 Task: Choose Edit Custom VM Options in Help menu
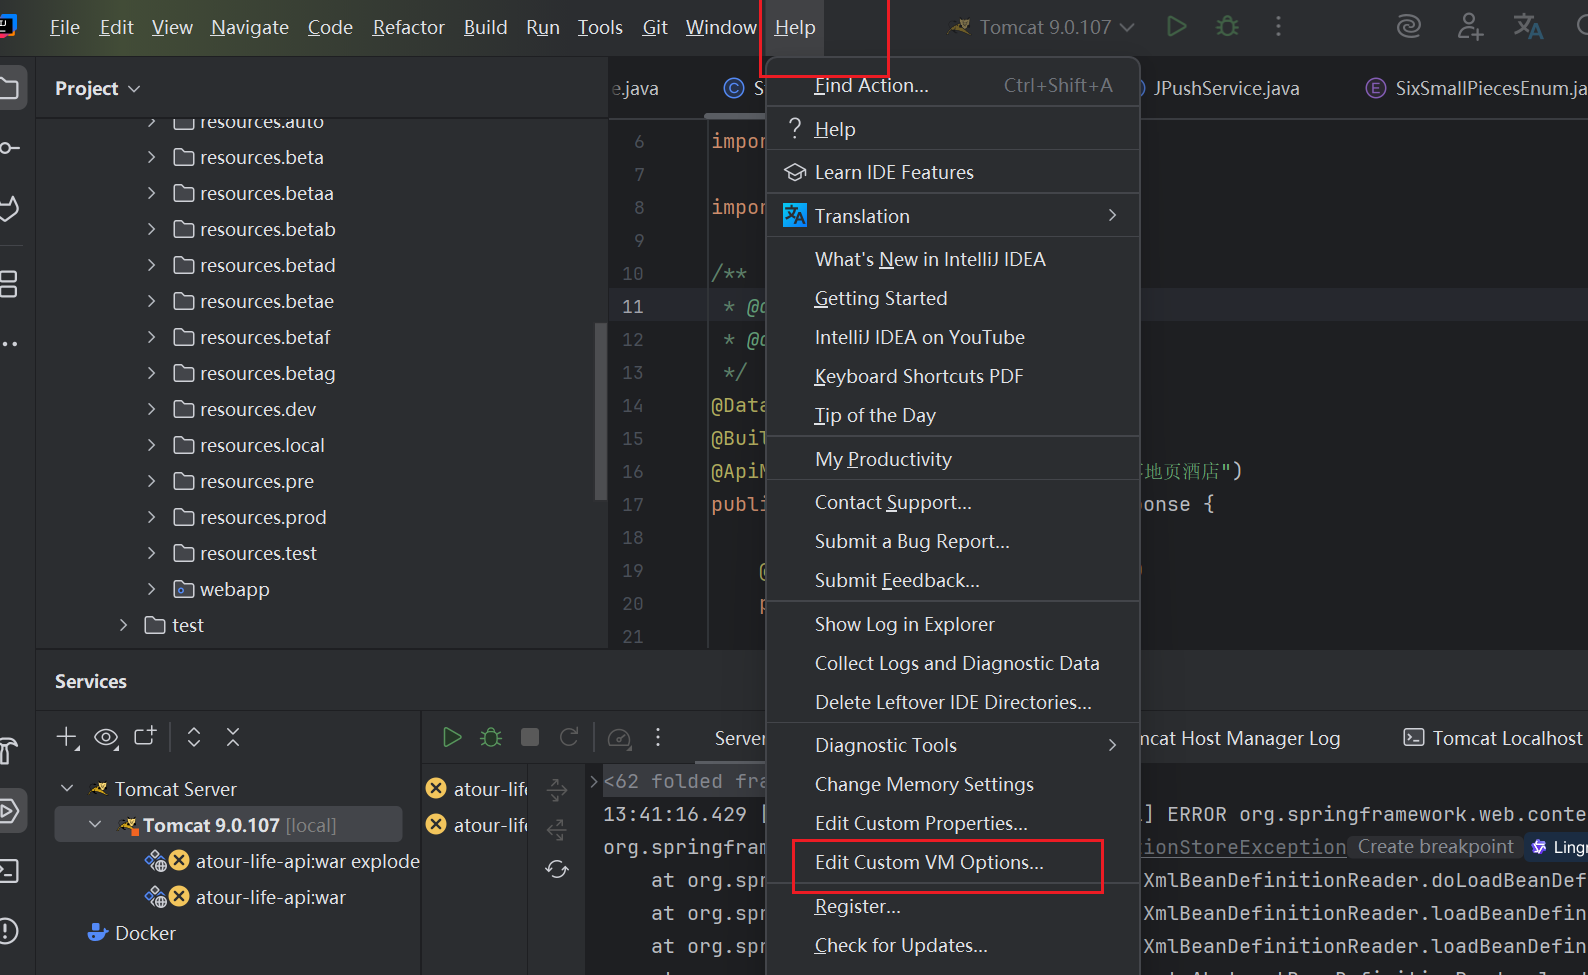click(953, 862)
